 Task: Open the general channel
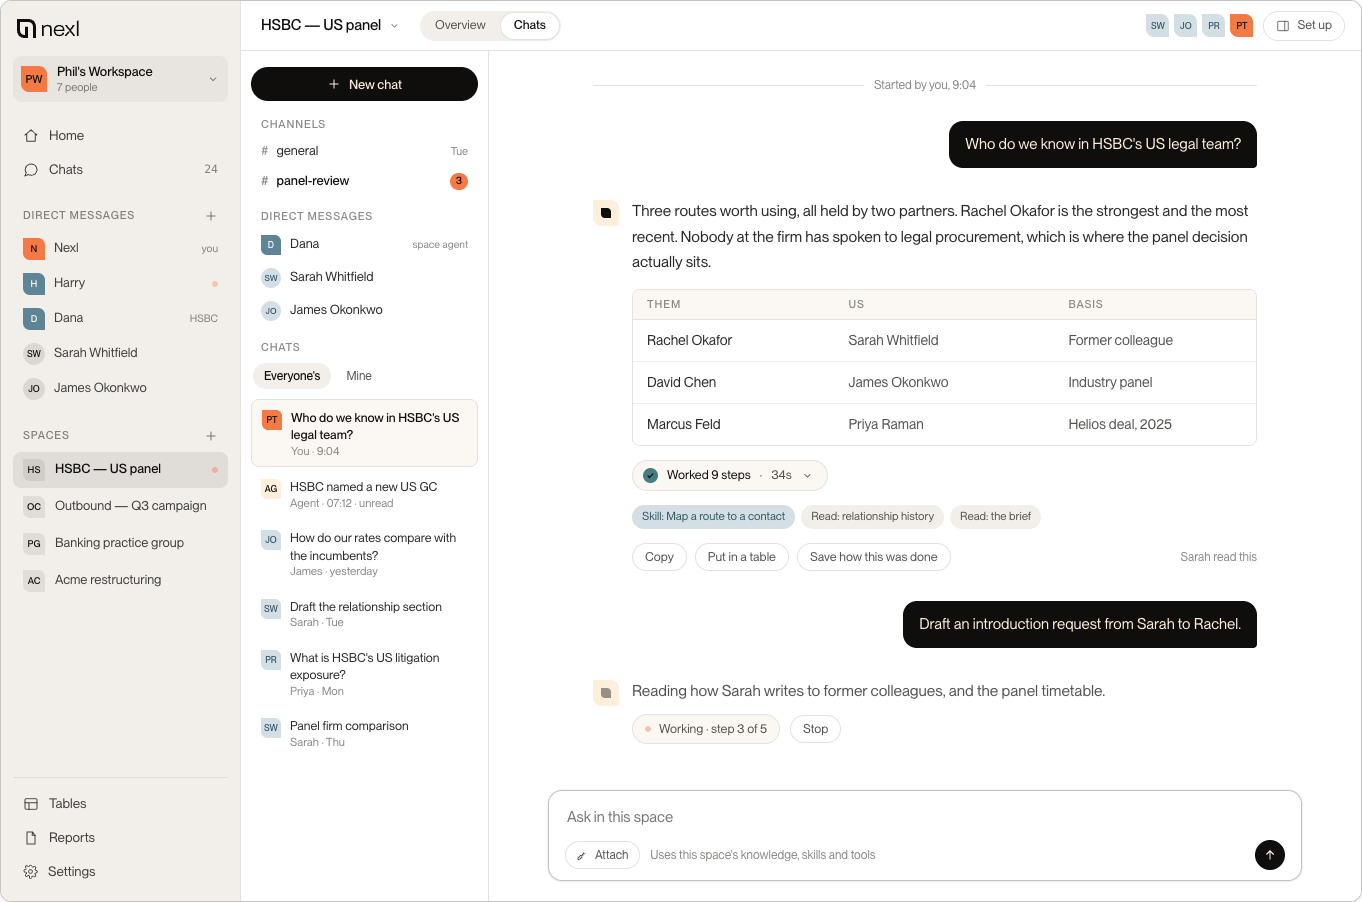click(364, 151)
